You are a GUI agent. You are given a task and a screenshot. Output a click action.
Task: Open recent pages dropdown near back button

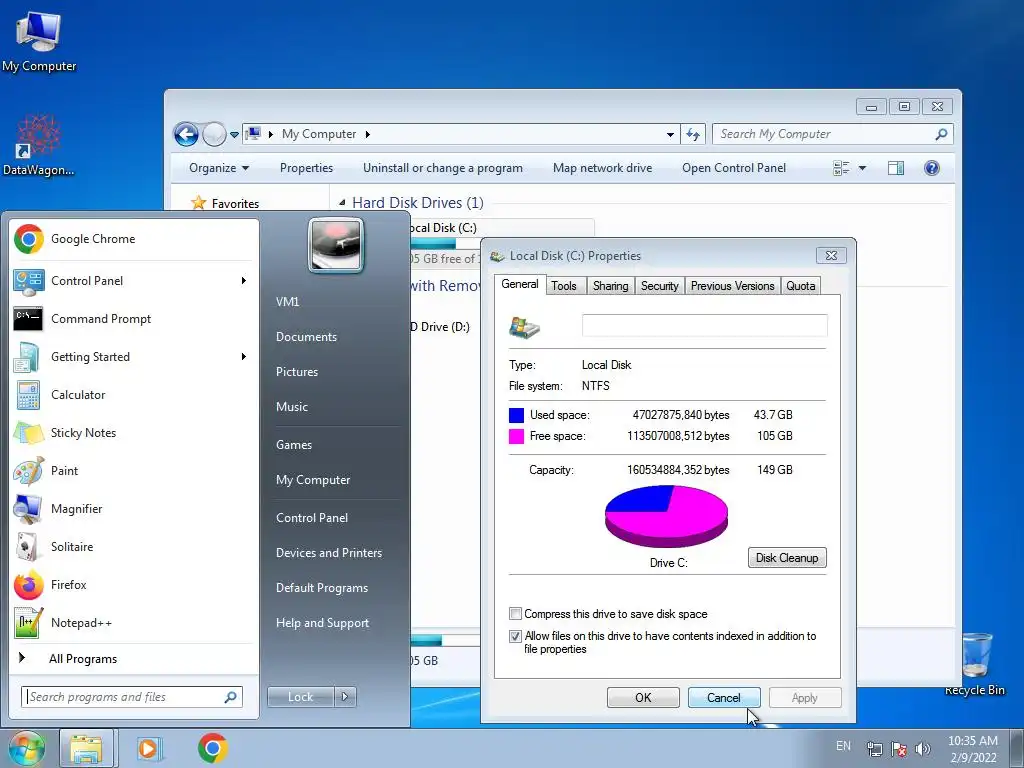click(x=234, y=135)
